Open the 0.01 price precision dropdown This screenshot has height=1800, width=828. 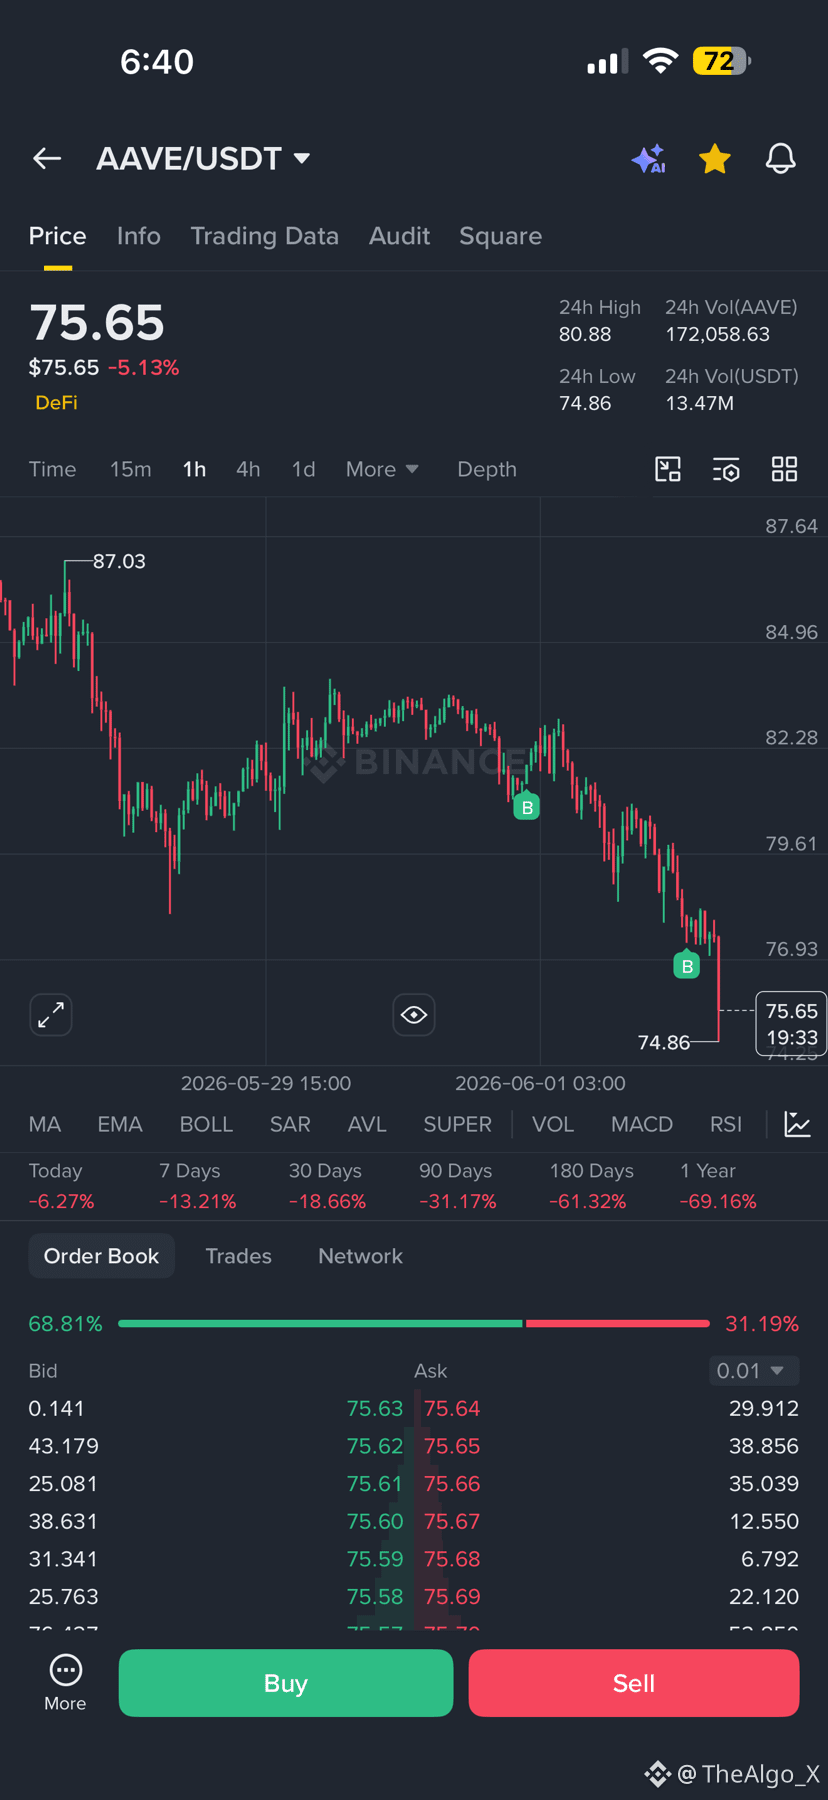tap(754, 1370)
